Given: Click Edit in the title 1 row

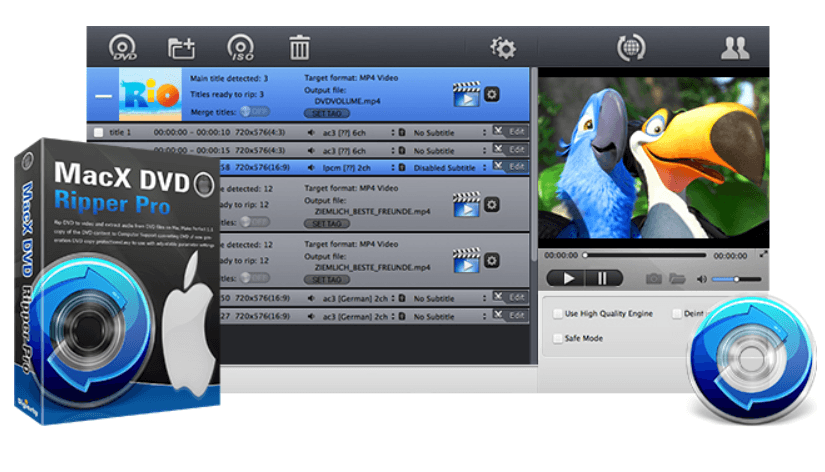Looking at the screenshot, I should [x=517, y=132].
